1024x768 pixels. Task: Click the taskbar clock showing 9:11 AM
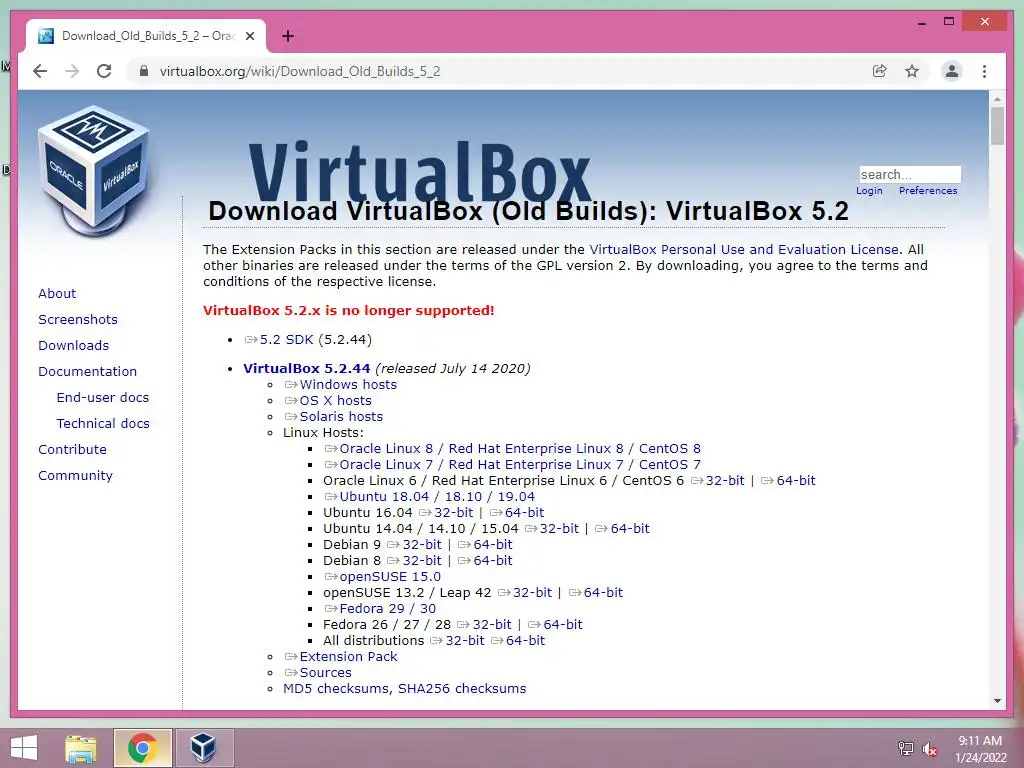click(980, 748)
